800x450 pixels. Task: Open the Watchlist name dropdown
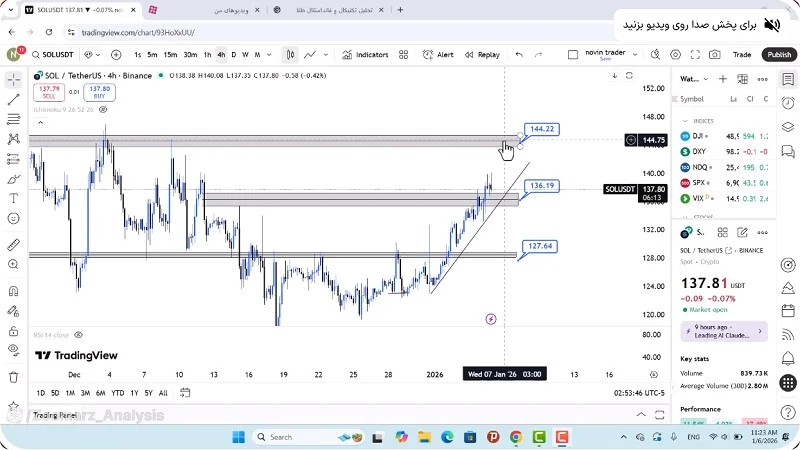pyautogui.click(x=690, y=78)
